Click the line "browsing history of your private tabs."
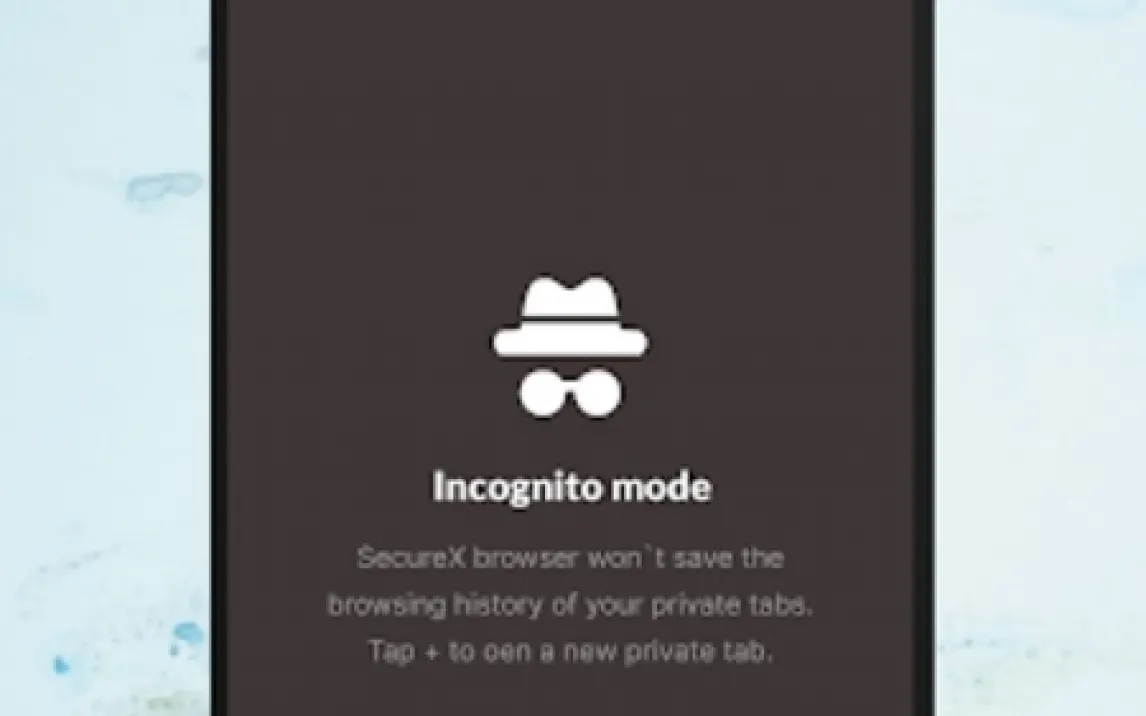This screenshot has height=716, width=1146. point(569,605)
